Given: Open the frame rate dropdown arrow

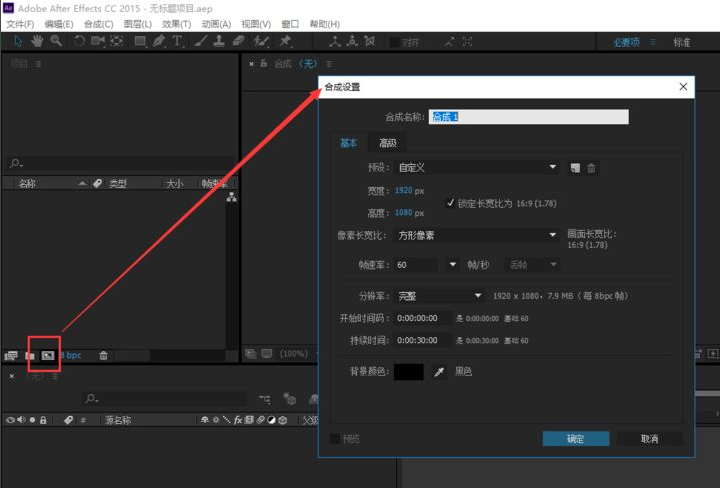Looking at the screenshot, I should click(453, 264).
